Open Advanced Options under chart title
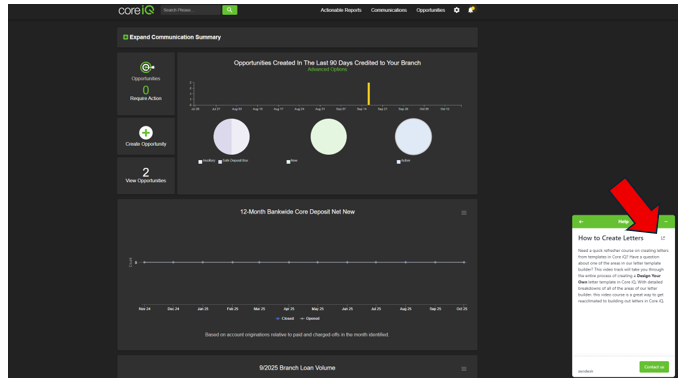This screenshot has height=383, width=683. pyautogui.click(x=327, y=69)
